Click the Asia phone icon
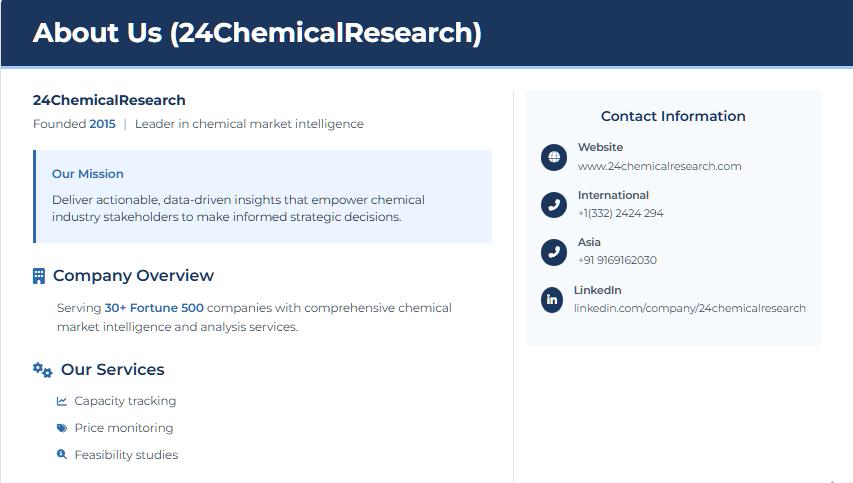The image size is (853, 483). 554,252
